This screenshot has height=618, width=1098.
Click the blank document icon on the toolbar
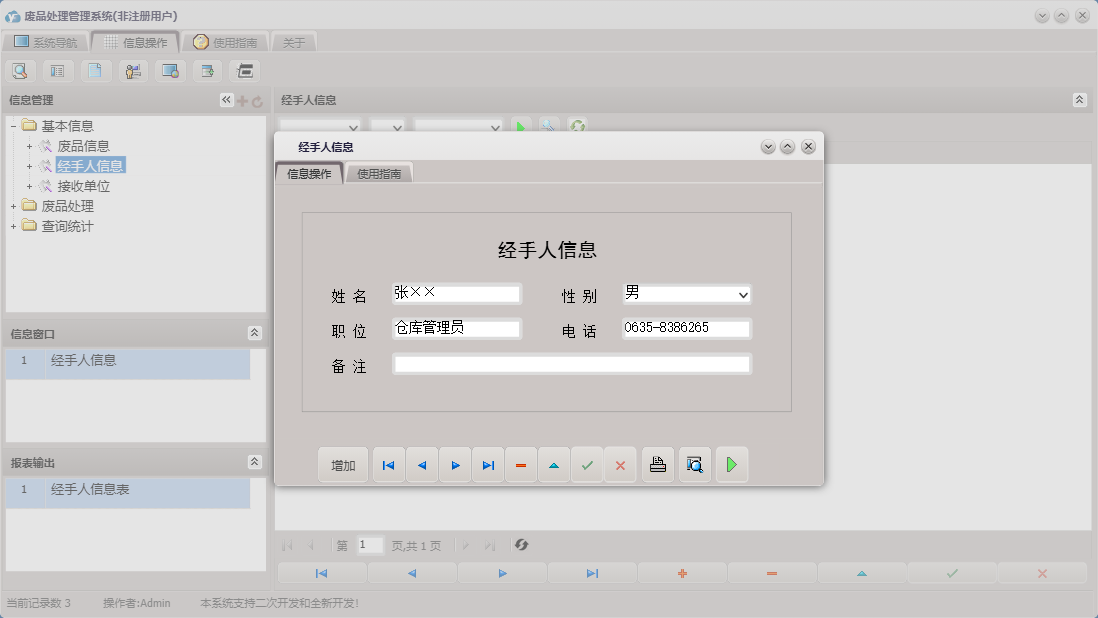96,70
